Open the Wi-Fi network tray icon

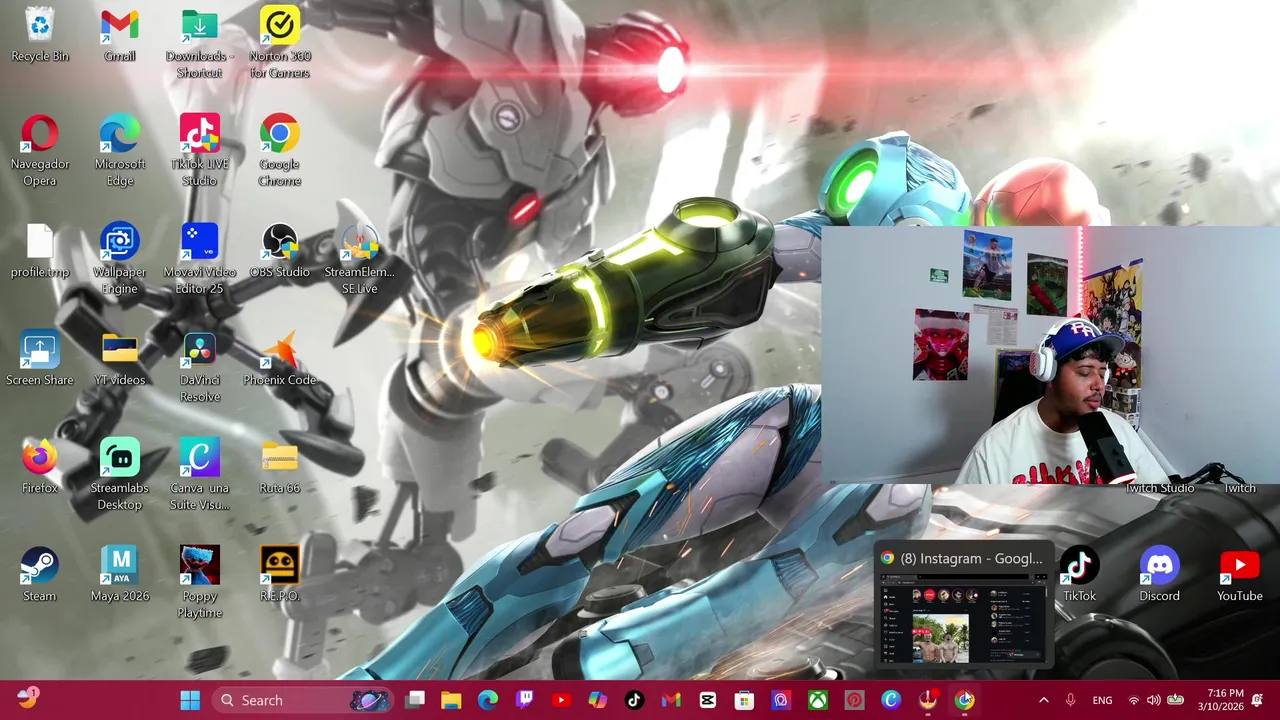[1134, 700]
